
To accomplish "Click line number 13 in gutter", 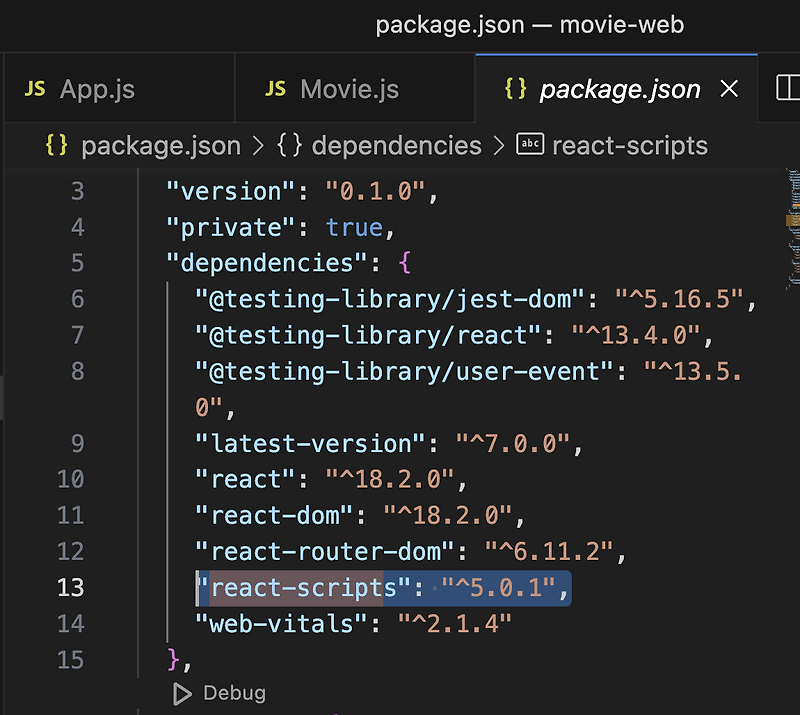I will 70,587.
